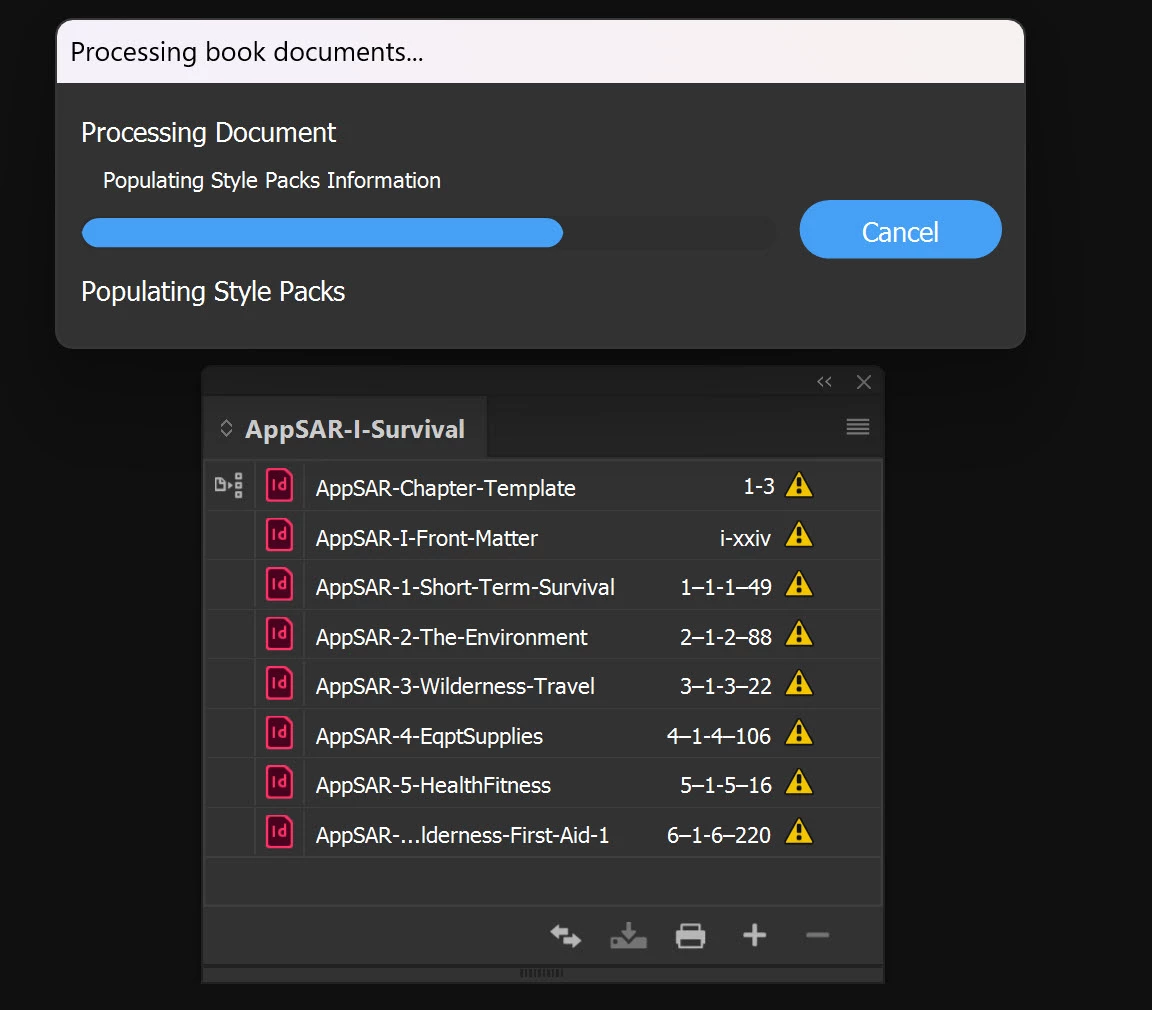Click the InDesign icon for Wilderness-First-Aid-1 document
Screen dimensions: 1152x1010
pyautogui.click(x=279, y=832)
